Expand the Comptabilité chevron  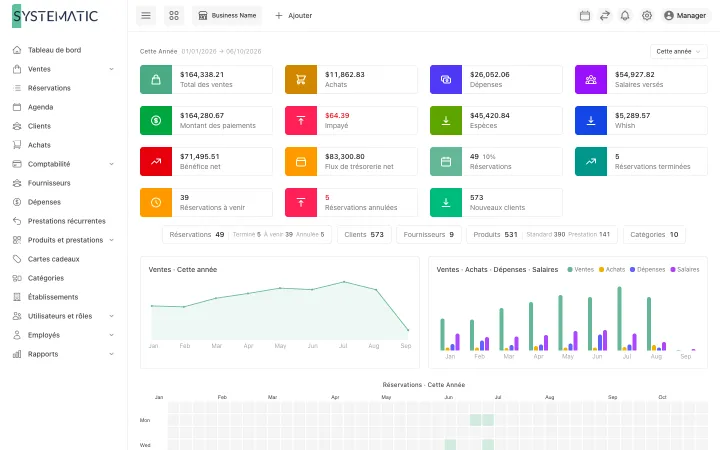[111, 164]
